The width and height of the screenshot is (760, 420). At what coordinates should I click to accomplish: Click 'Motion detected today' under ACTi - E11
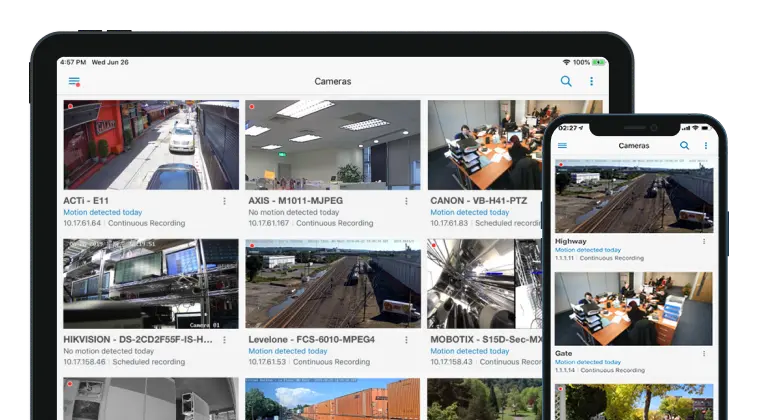coord(103,212)
